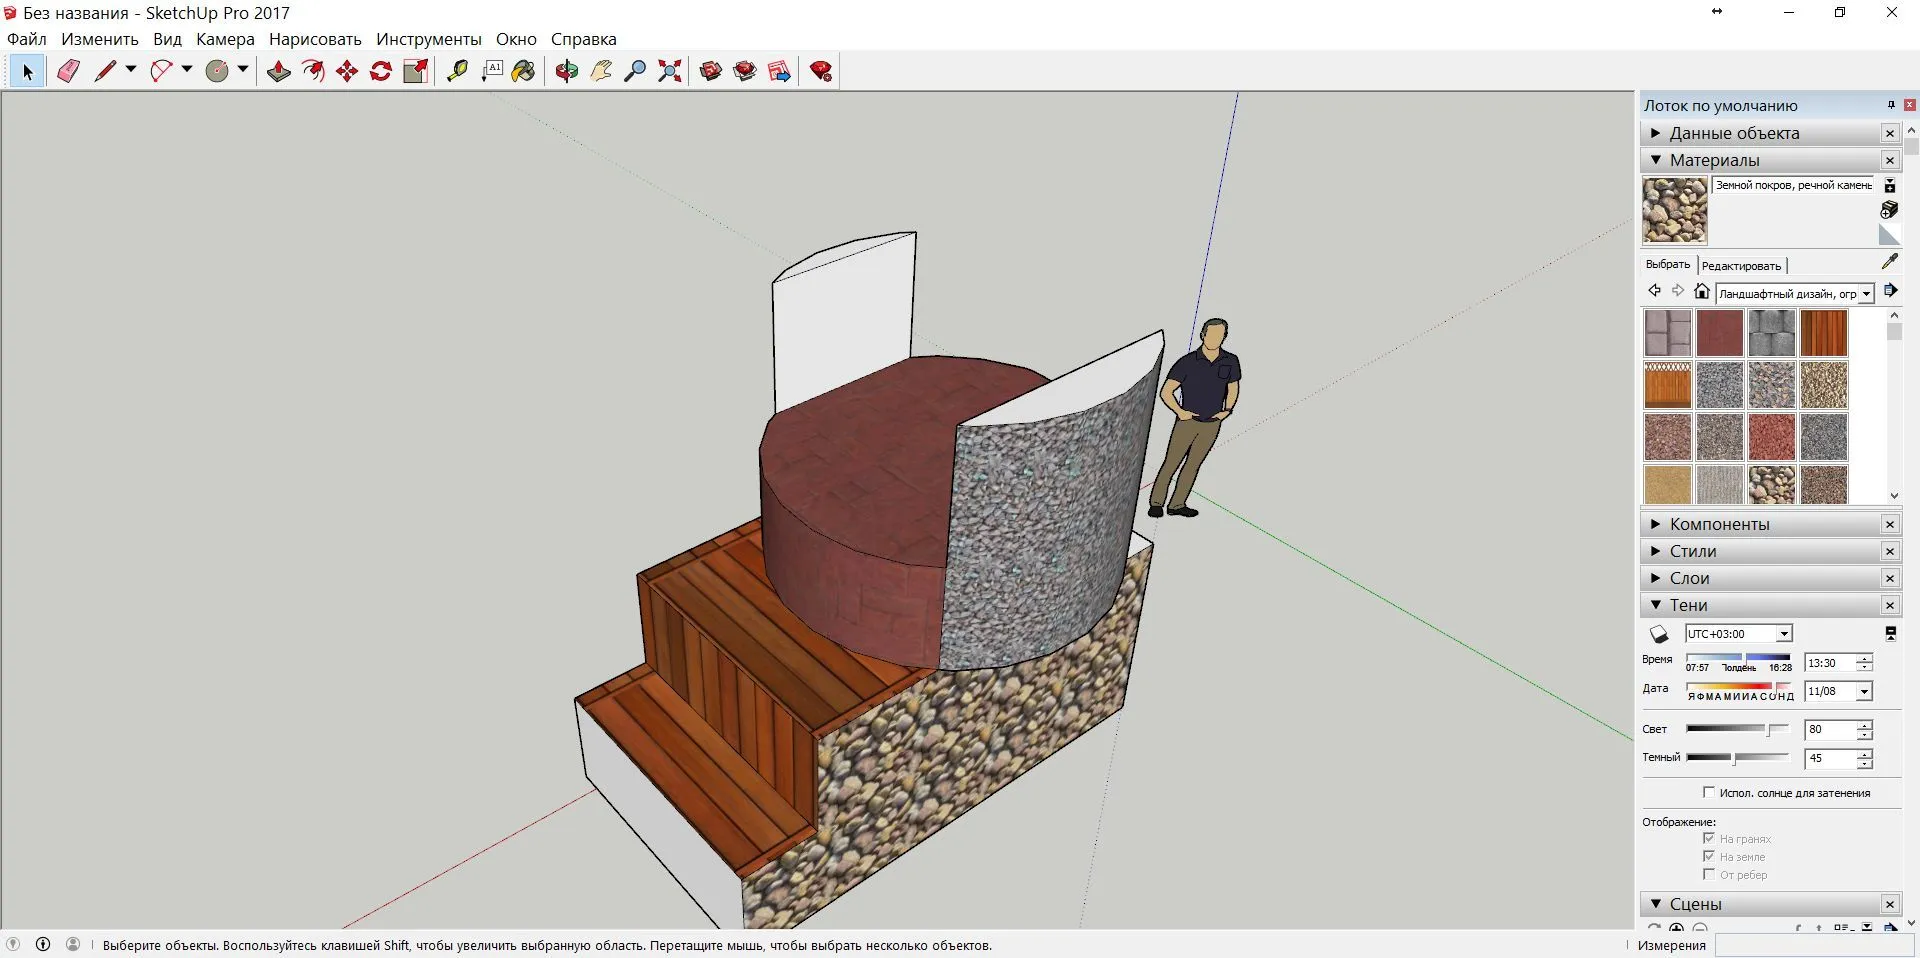Open the UTC+03:00 time zone dropdown
The width and height of the screenshot is (1920, 958).
coord(1738,634)
